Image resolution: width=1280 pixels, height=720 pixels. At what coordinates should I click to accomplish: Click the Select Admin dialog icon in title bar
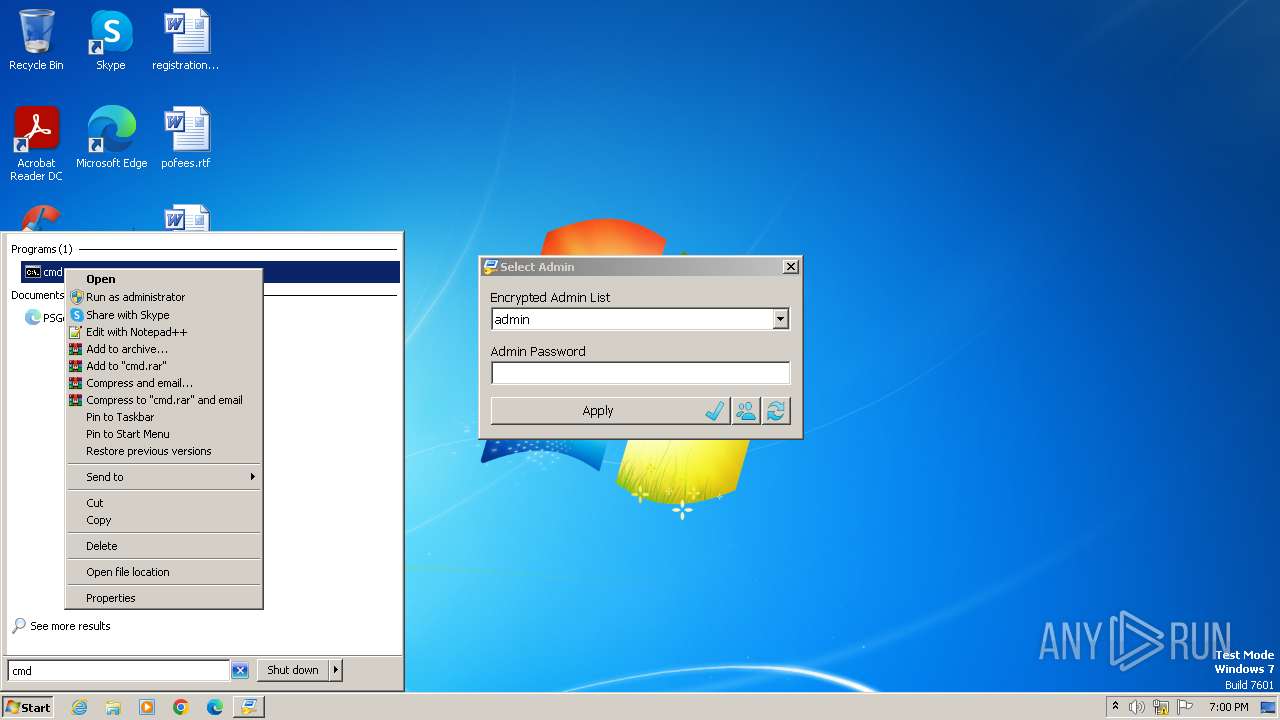(490, 267)
